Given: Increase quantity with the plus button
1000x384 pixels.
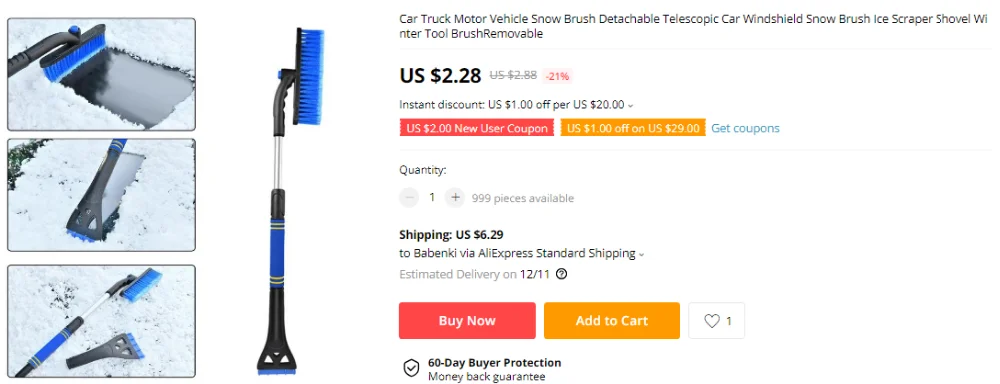Looking at the screenshot, I should 455,198.
